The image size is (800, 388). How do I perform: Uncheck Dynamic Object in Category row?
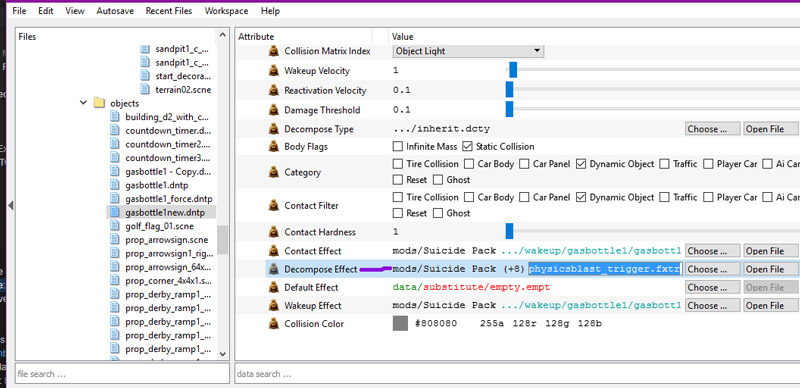click(x=581, y=164)
